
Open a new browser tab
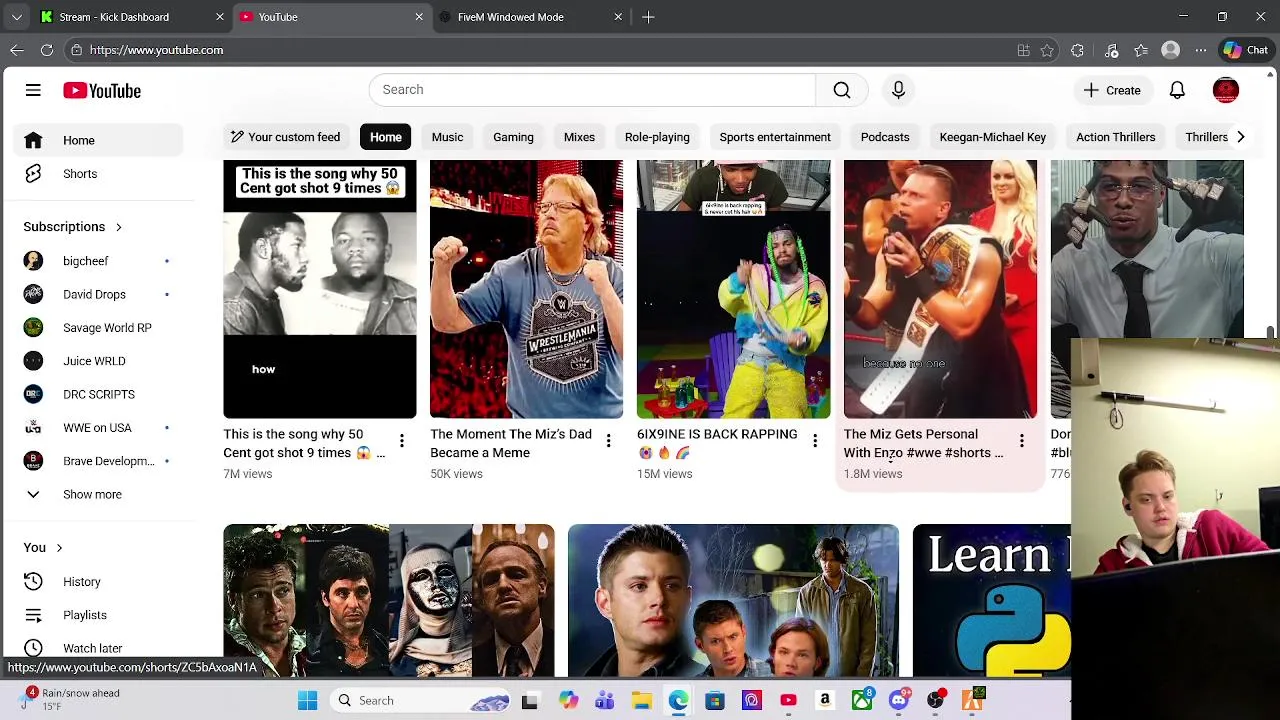[648, 17]
